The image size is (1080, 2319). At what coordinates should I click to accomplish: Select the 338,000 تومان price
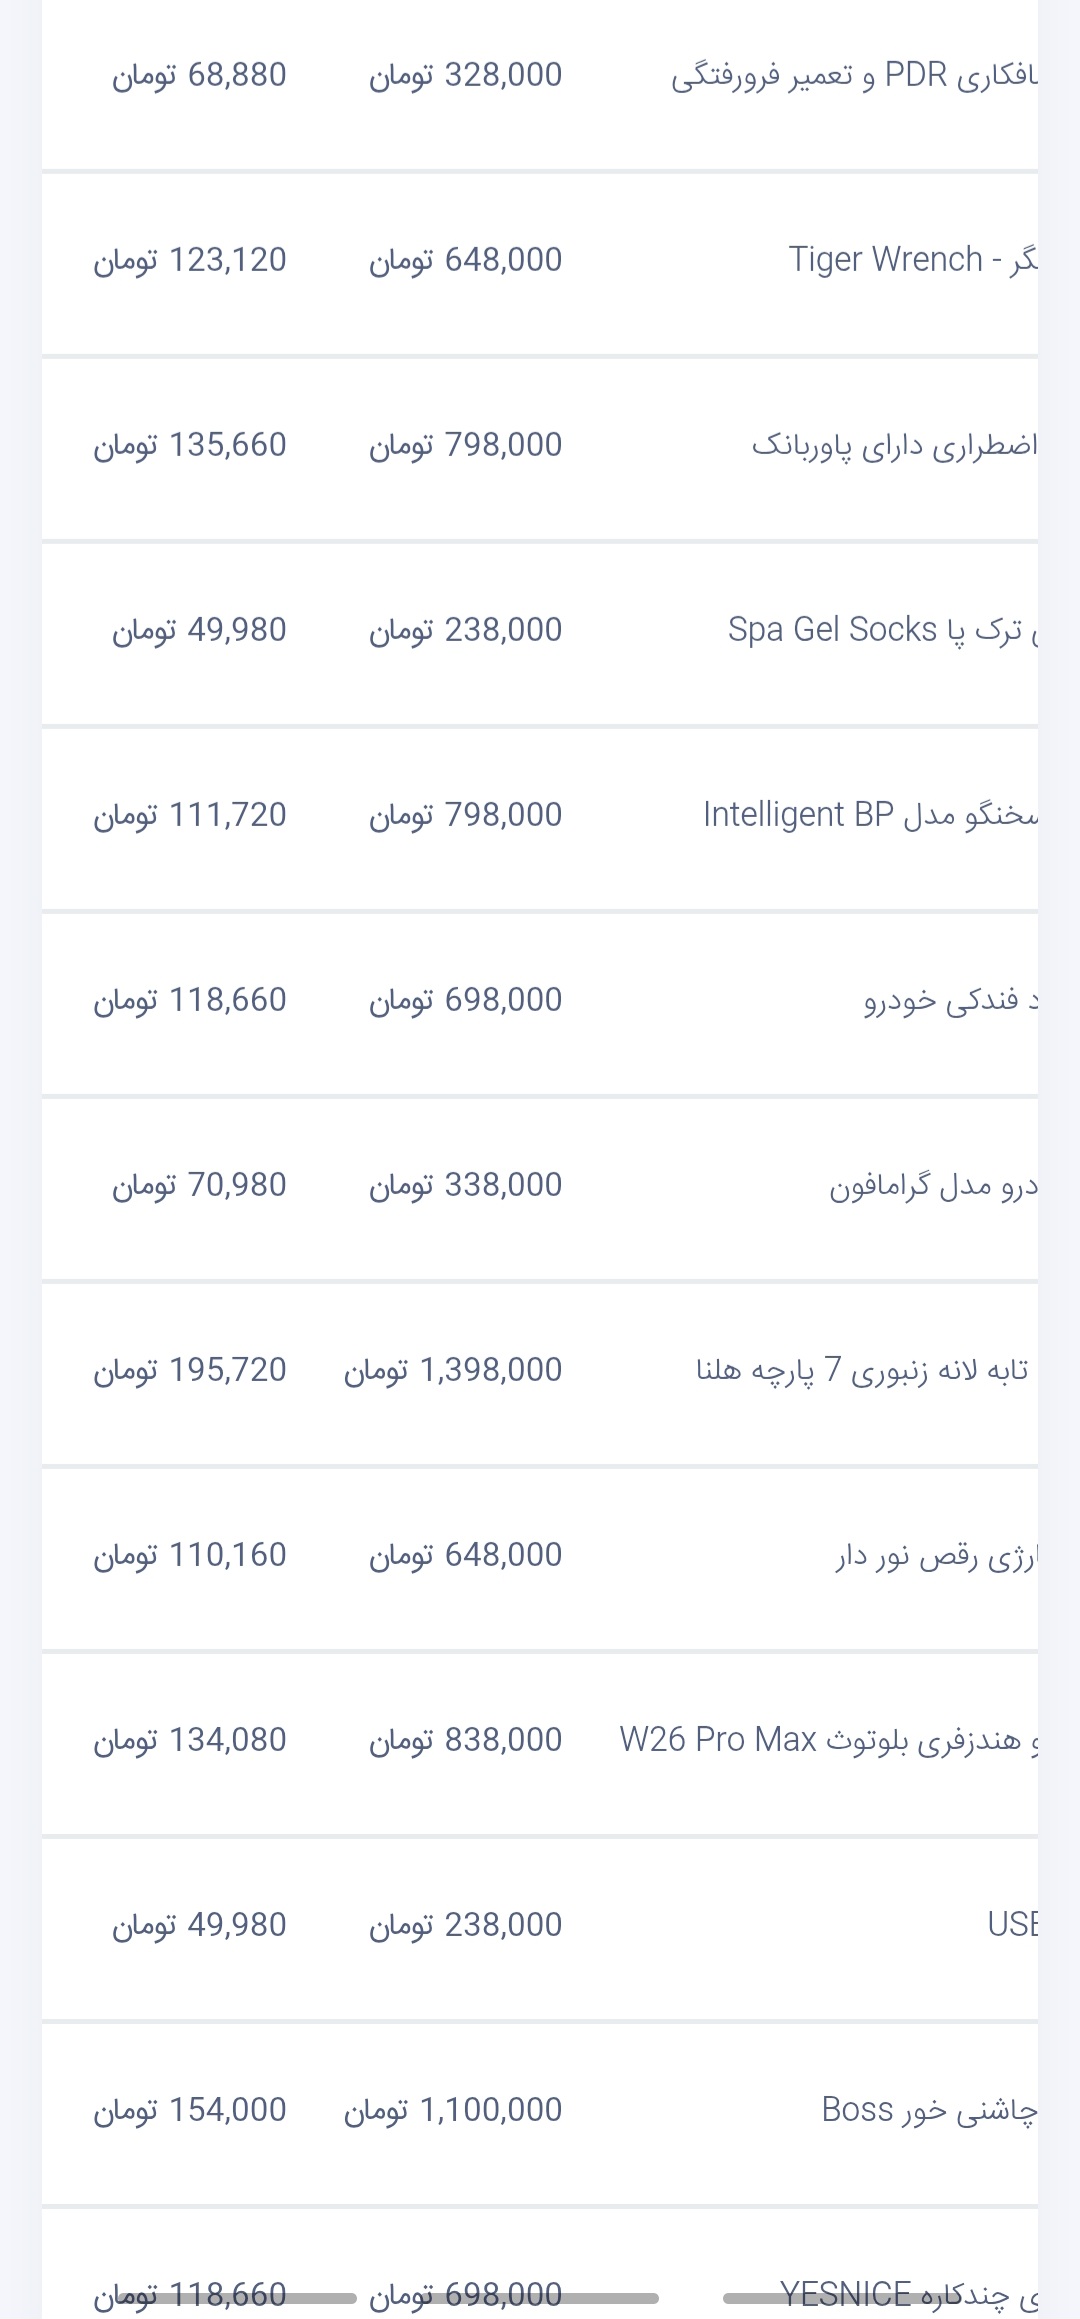tap(466, 1185)
